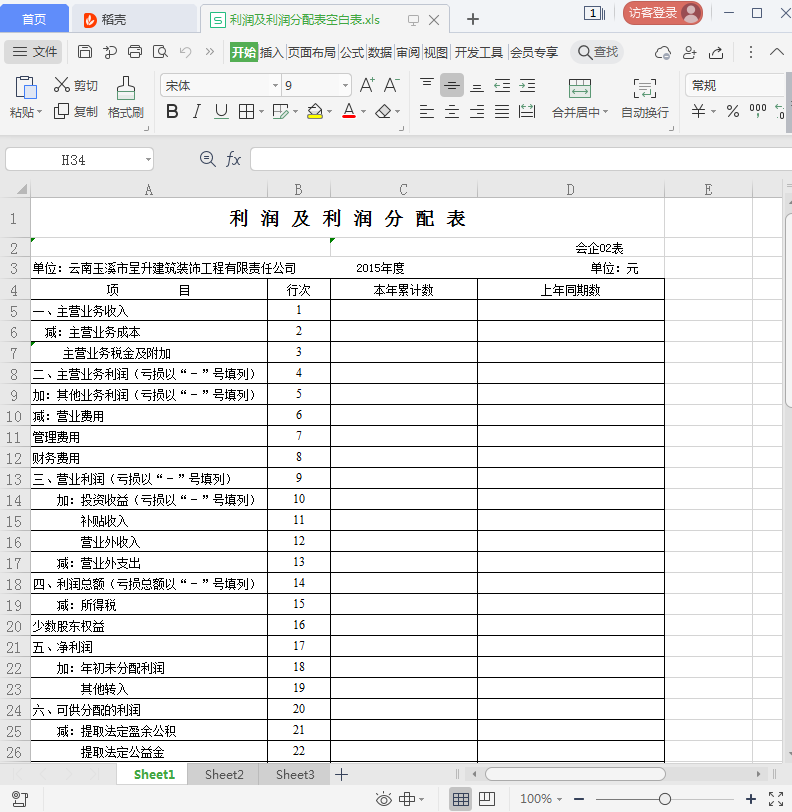Image resolution: width=792 pixels, height=812 pixels.
Task: Switch to the 公式 ribbon tab
Action: point(352,52)
